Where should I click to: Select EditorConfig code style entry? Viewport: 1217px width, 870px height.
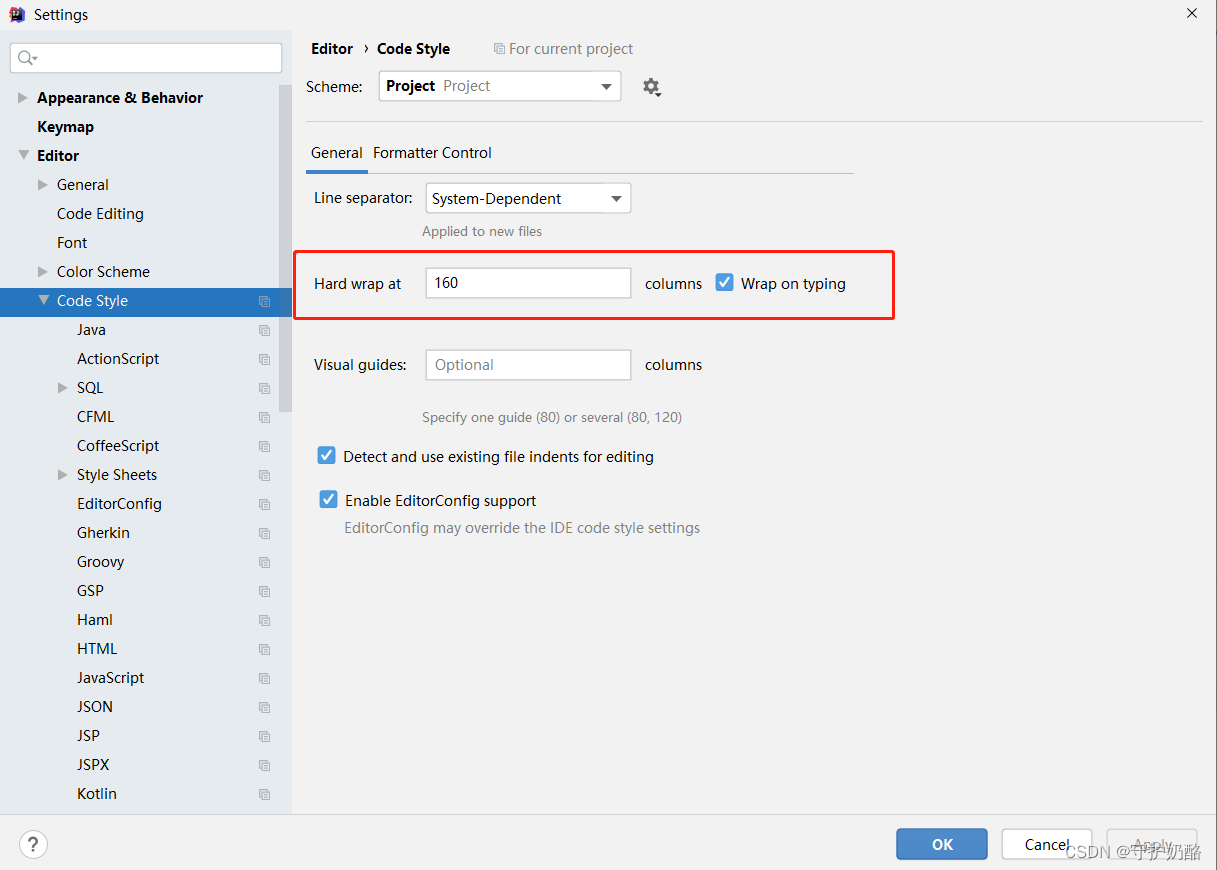[119, 504]
